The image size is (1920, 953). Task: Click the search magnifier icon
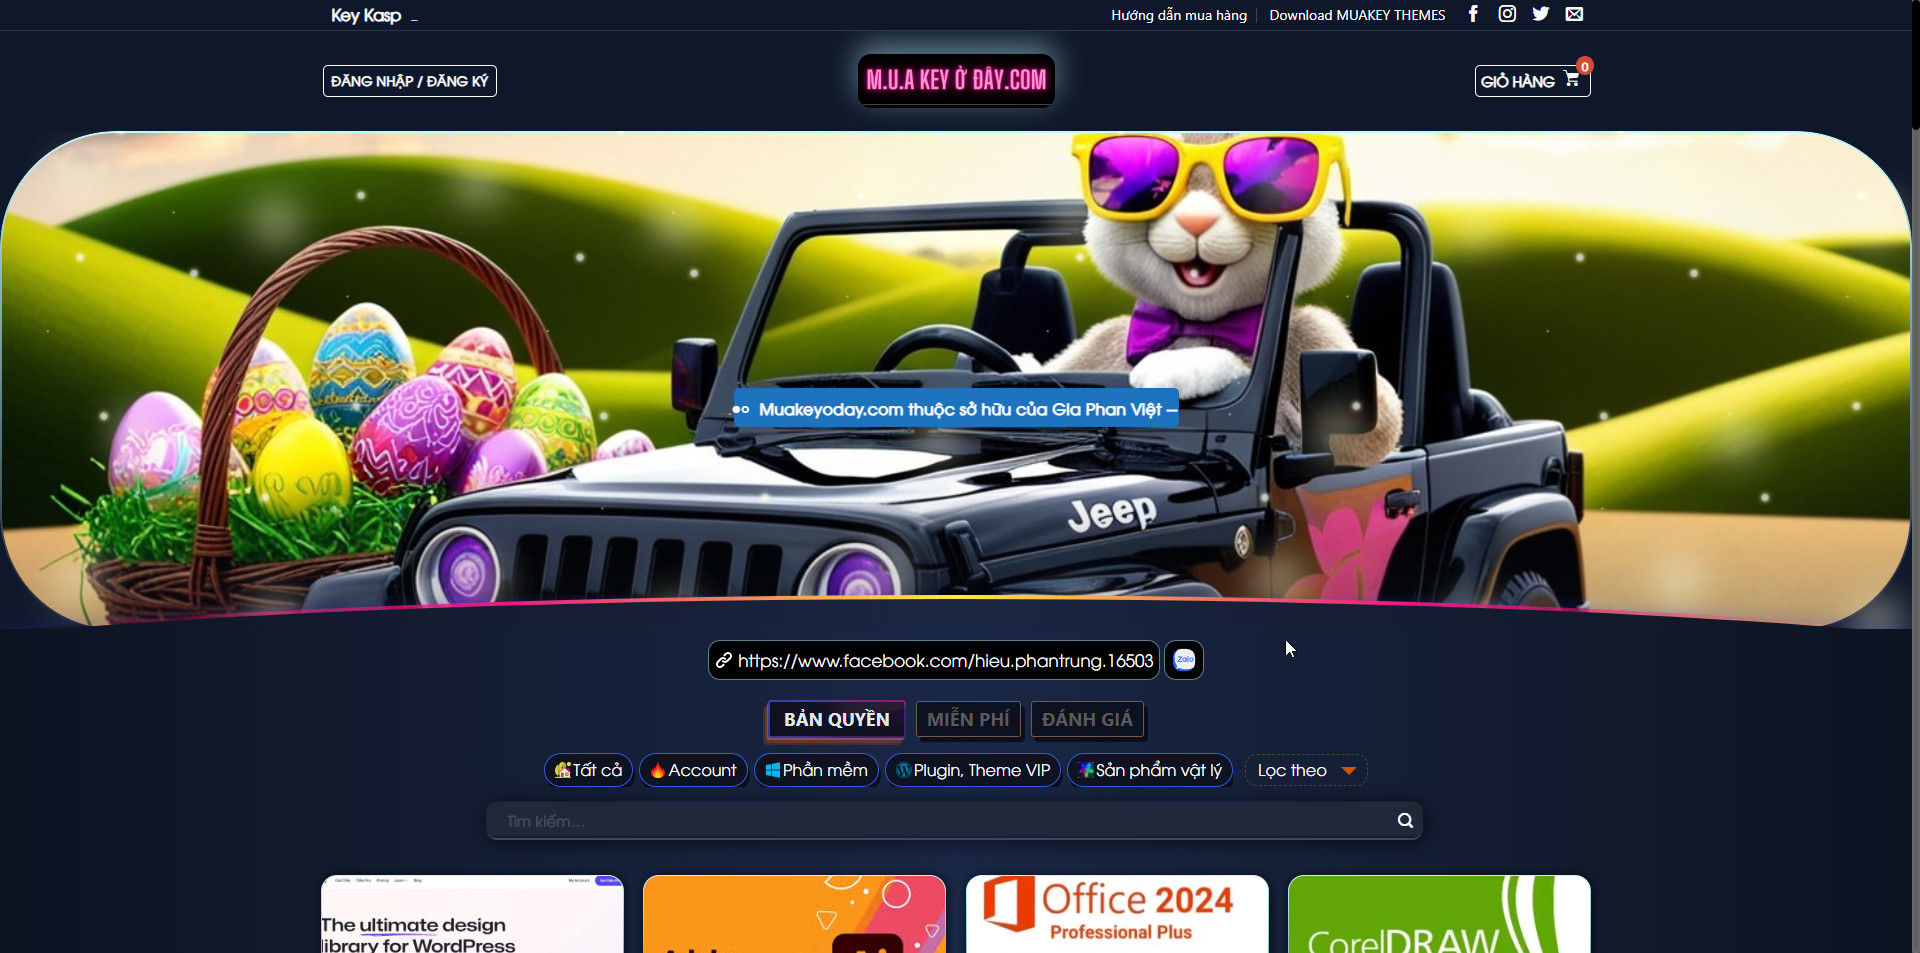click(1405, 821)
